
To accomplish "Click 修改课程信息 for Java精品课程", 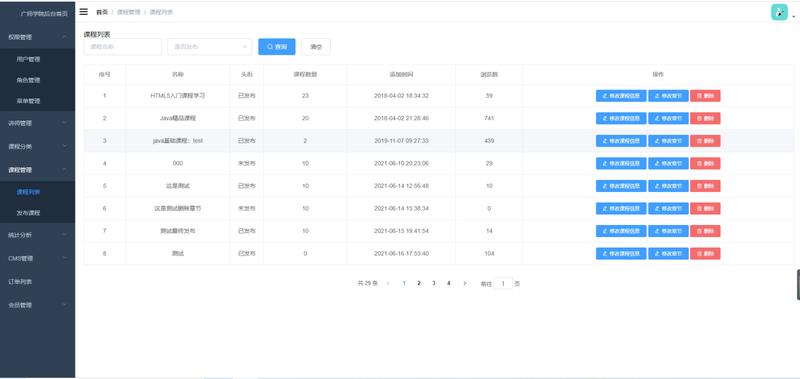I will click(x=621, y=118).
